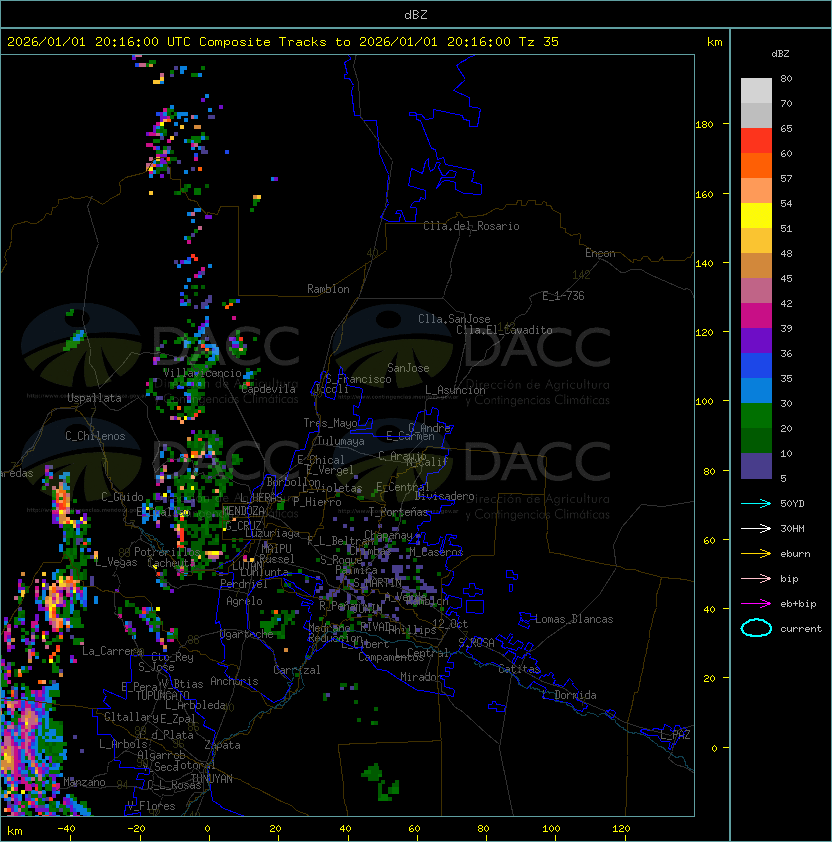Click the 'Mirador' place label
The width and height of the screenshot is (832, 842).
click(x=422, y=677)
